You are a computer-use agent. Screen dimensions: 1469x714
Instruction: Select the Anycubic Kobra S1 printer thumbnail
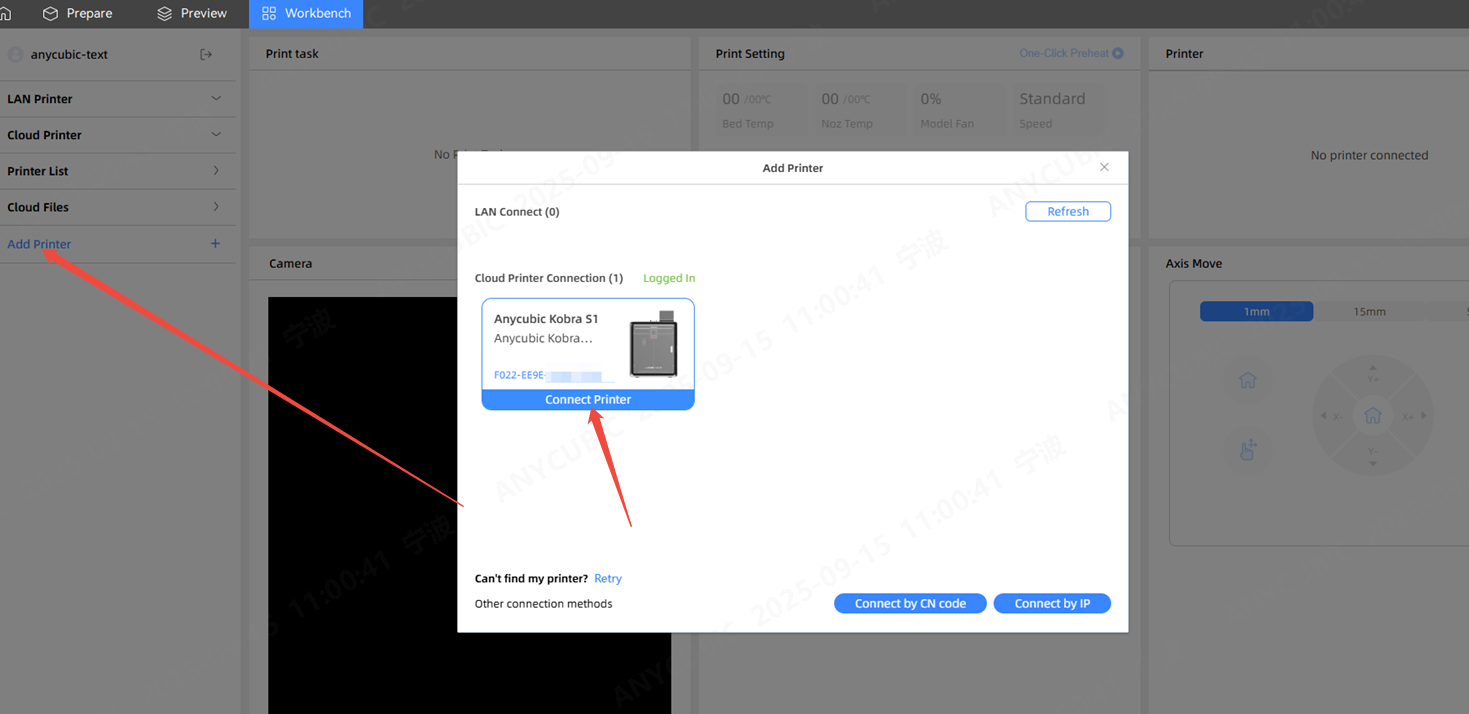coord(654,344)
